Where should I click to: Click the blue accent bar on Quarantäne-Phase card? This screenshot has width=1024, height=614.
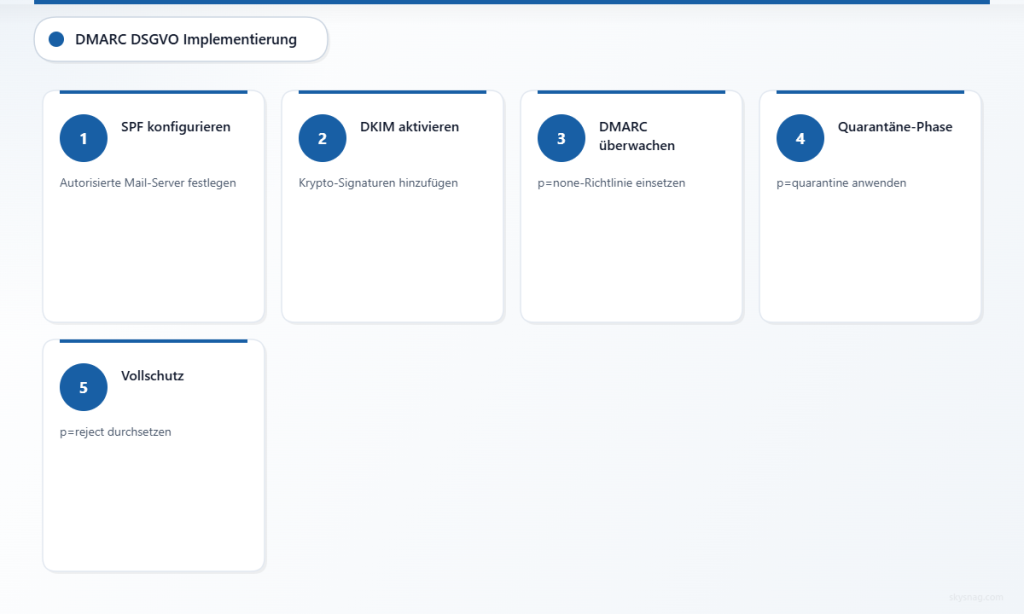870,92
